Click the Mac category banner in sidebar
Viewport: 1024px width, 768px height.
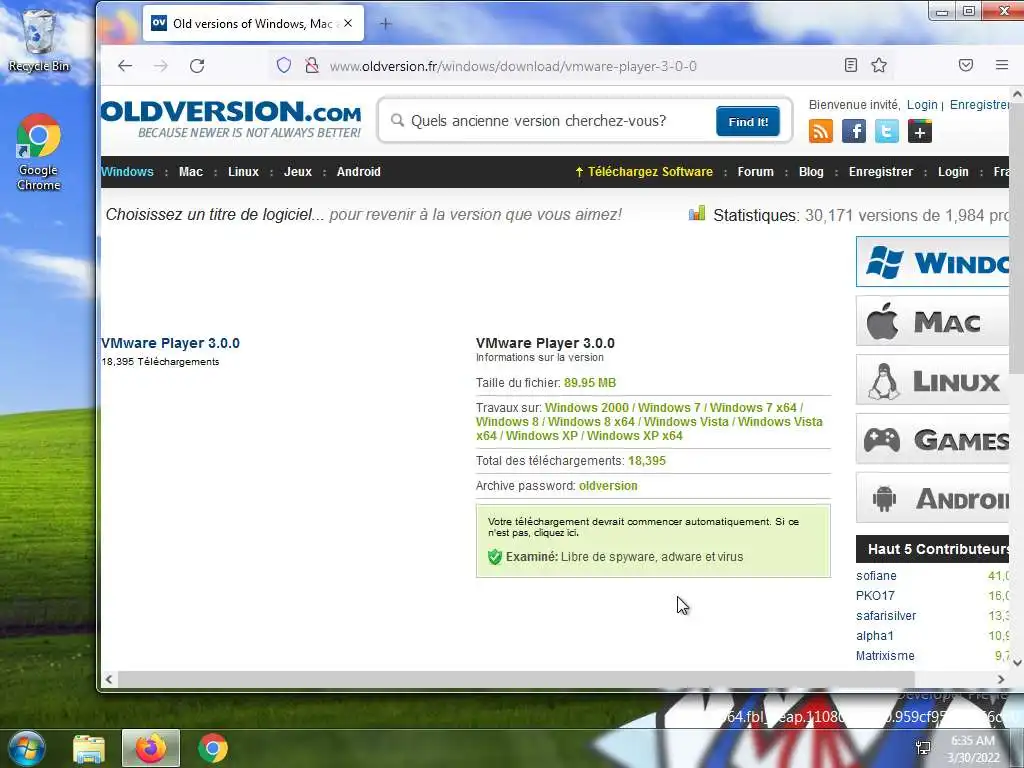(x=933, y=321)
